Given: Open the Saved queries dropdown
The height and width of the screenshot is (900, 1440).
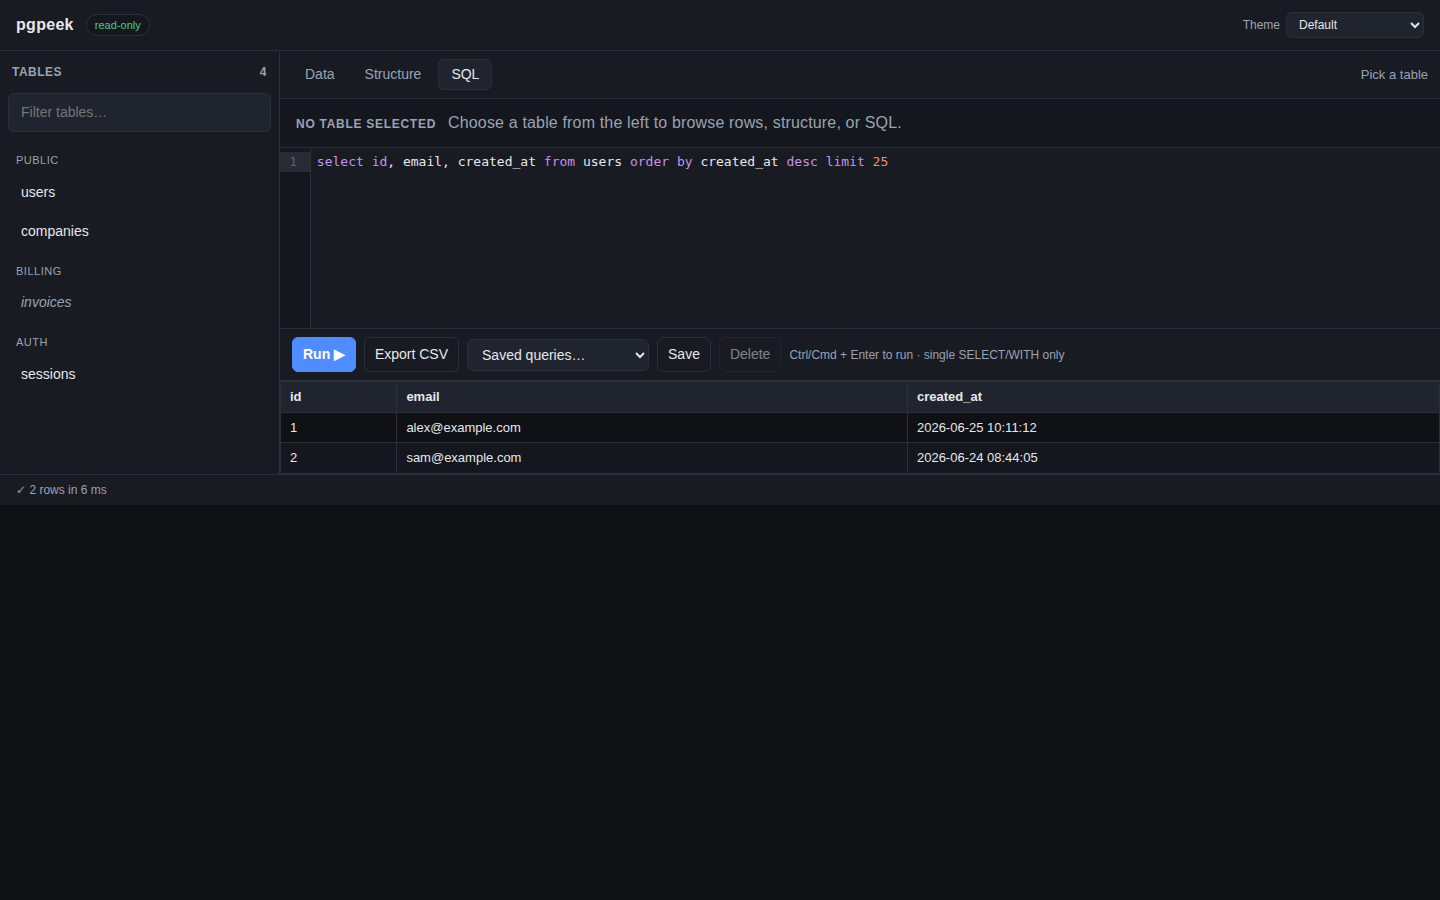Looking at the screenshot, I should click(558, 355).
